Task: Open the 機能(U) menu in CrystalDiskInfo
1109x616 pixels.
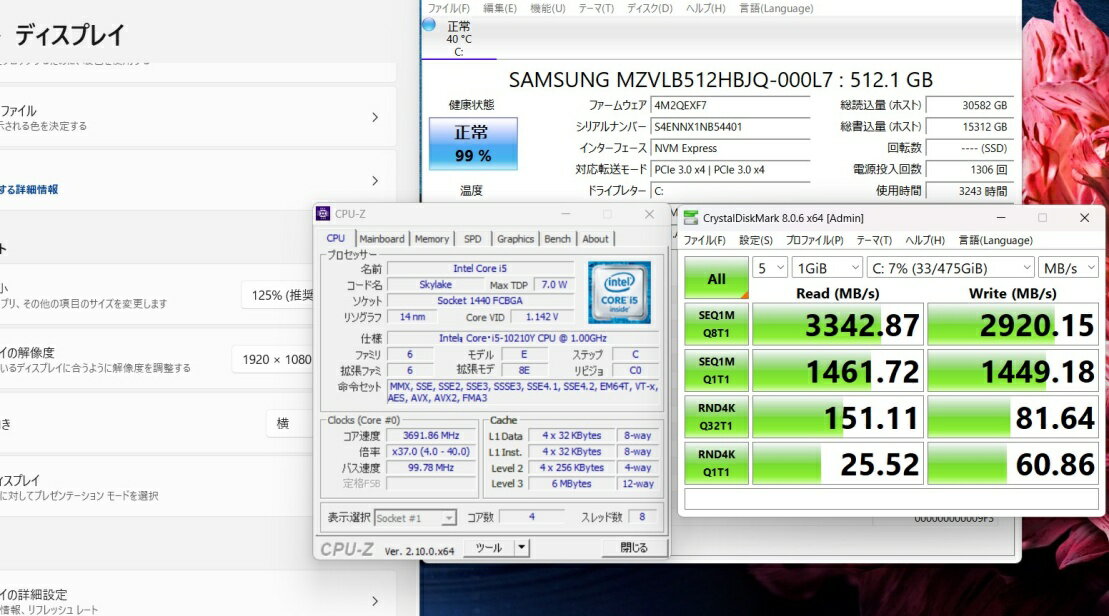Action: click(x=548, y=8)
